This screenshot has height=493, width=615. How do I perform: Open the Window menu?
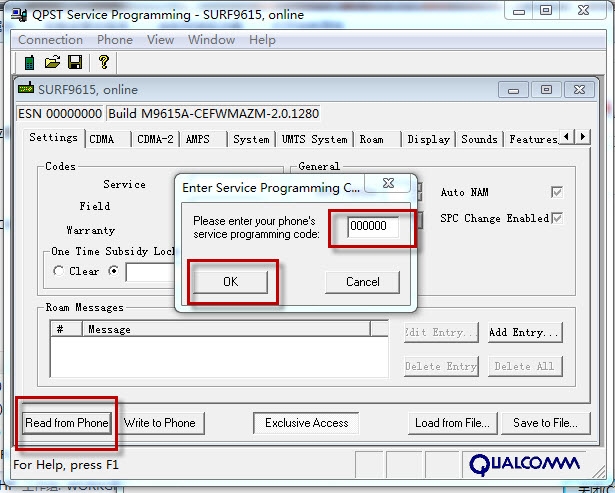[x=211, y=40]
